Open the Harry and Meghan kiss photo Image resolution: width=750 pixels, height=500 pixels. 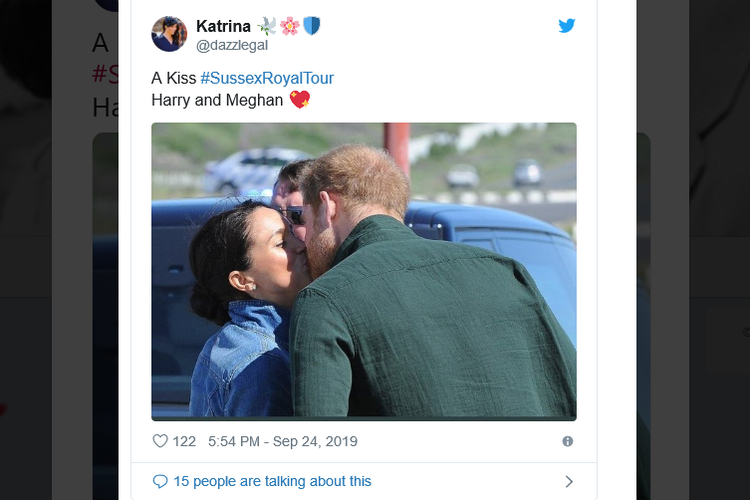(364, 271)
